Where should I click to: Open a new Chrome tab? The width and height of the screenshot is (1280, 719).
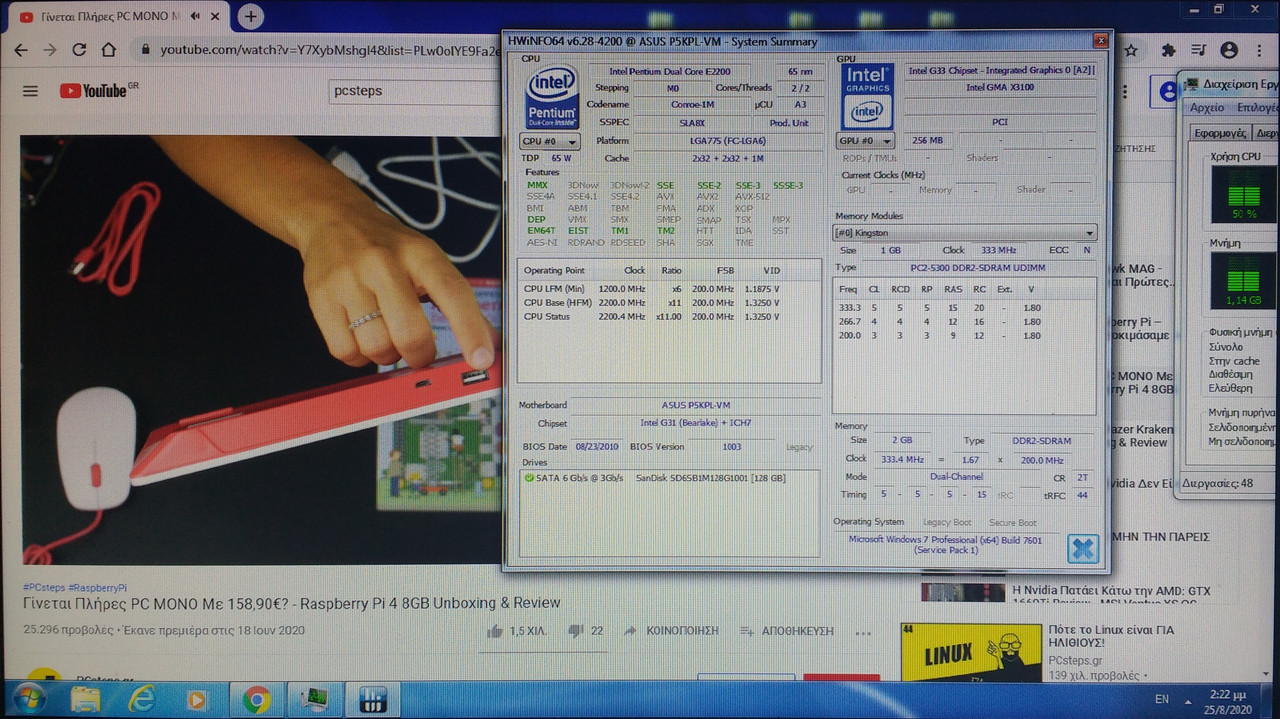point(250,16)
